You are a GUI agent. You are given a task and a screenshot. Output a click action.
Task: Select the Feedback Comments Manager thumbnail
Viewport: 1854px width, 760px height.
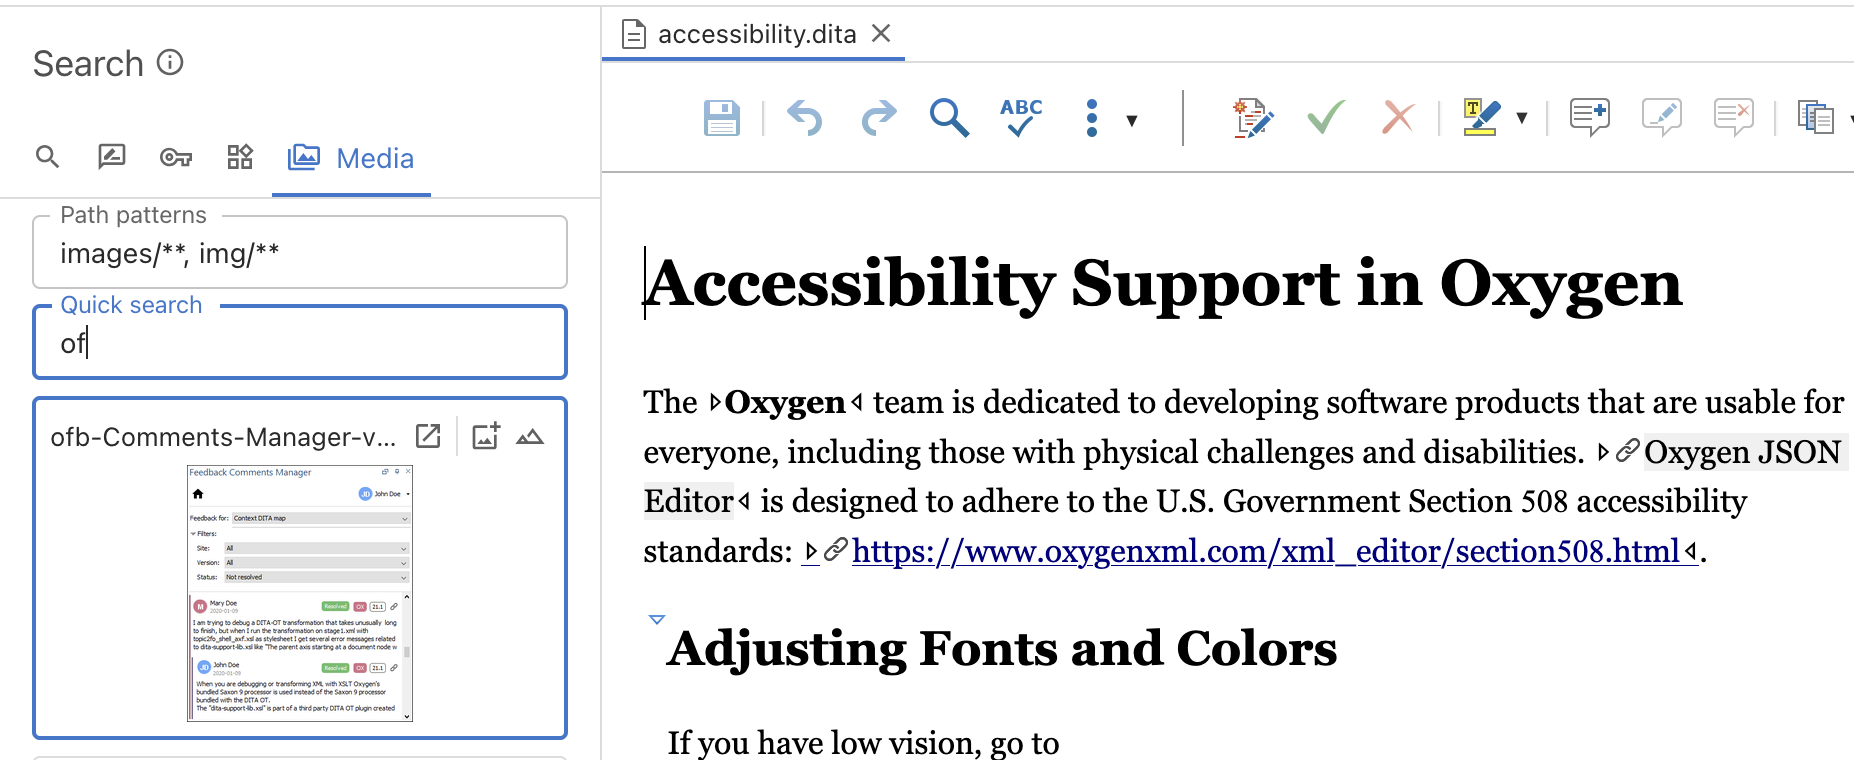coord(300,593)
